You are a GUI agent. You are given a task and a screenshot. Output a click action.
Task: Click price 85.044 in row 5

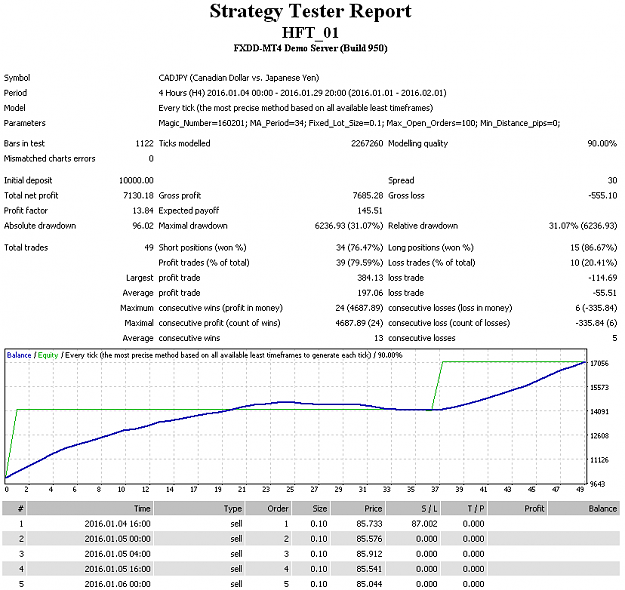pyautogui.click(x=369, y=584)
